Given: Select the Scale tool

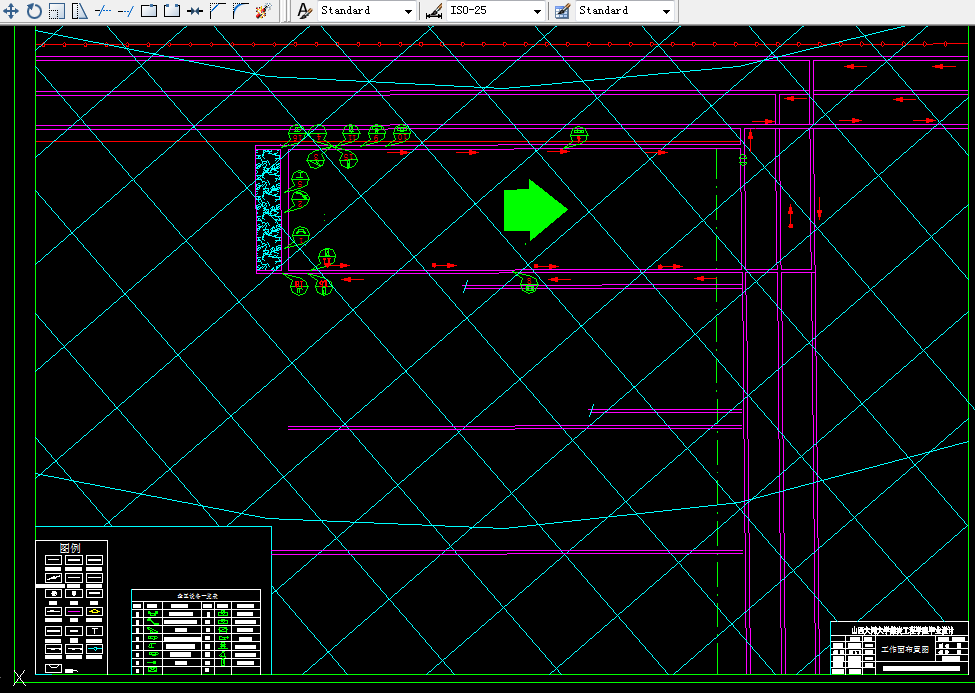Looking at the screenshot, I should pyautogui.click(x=57, y=11).
